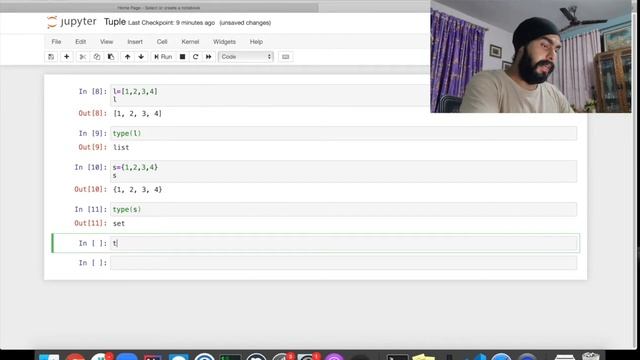The height and width of the screenshot is (360, 640).
Task: Select the type(s) code cell
Action: coord(343,209)
